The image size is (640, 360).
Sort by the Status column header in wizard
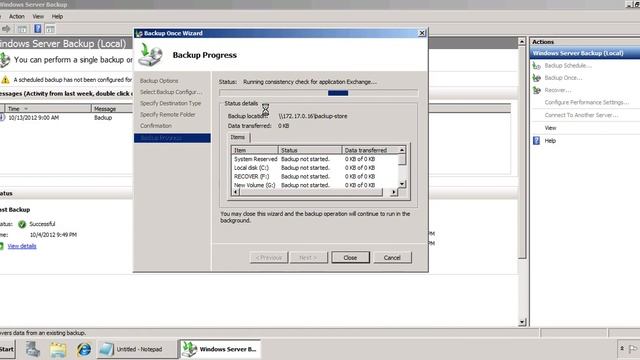coord(310,150)
